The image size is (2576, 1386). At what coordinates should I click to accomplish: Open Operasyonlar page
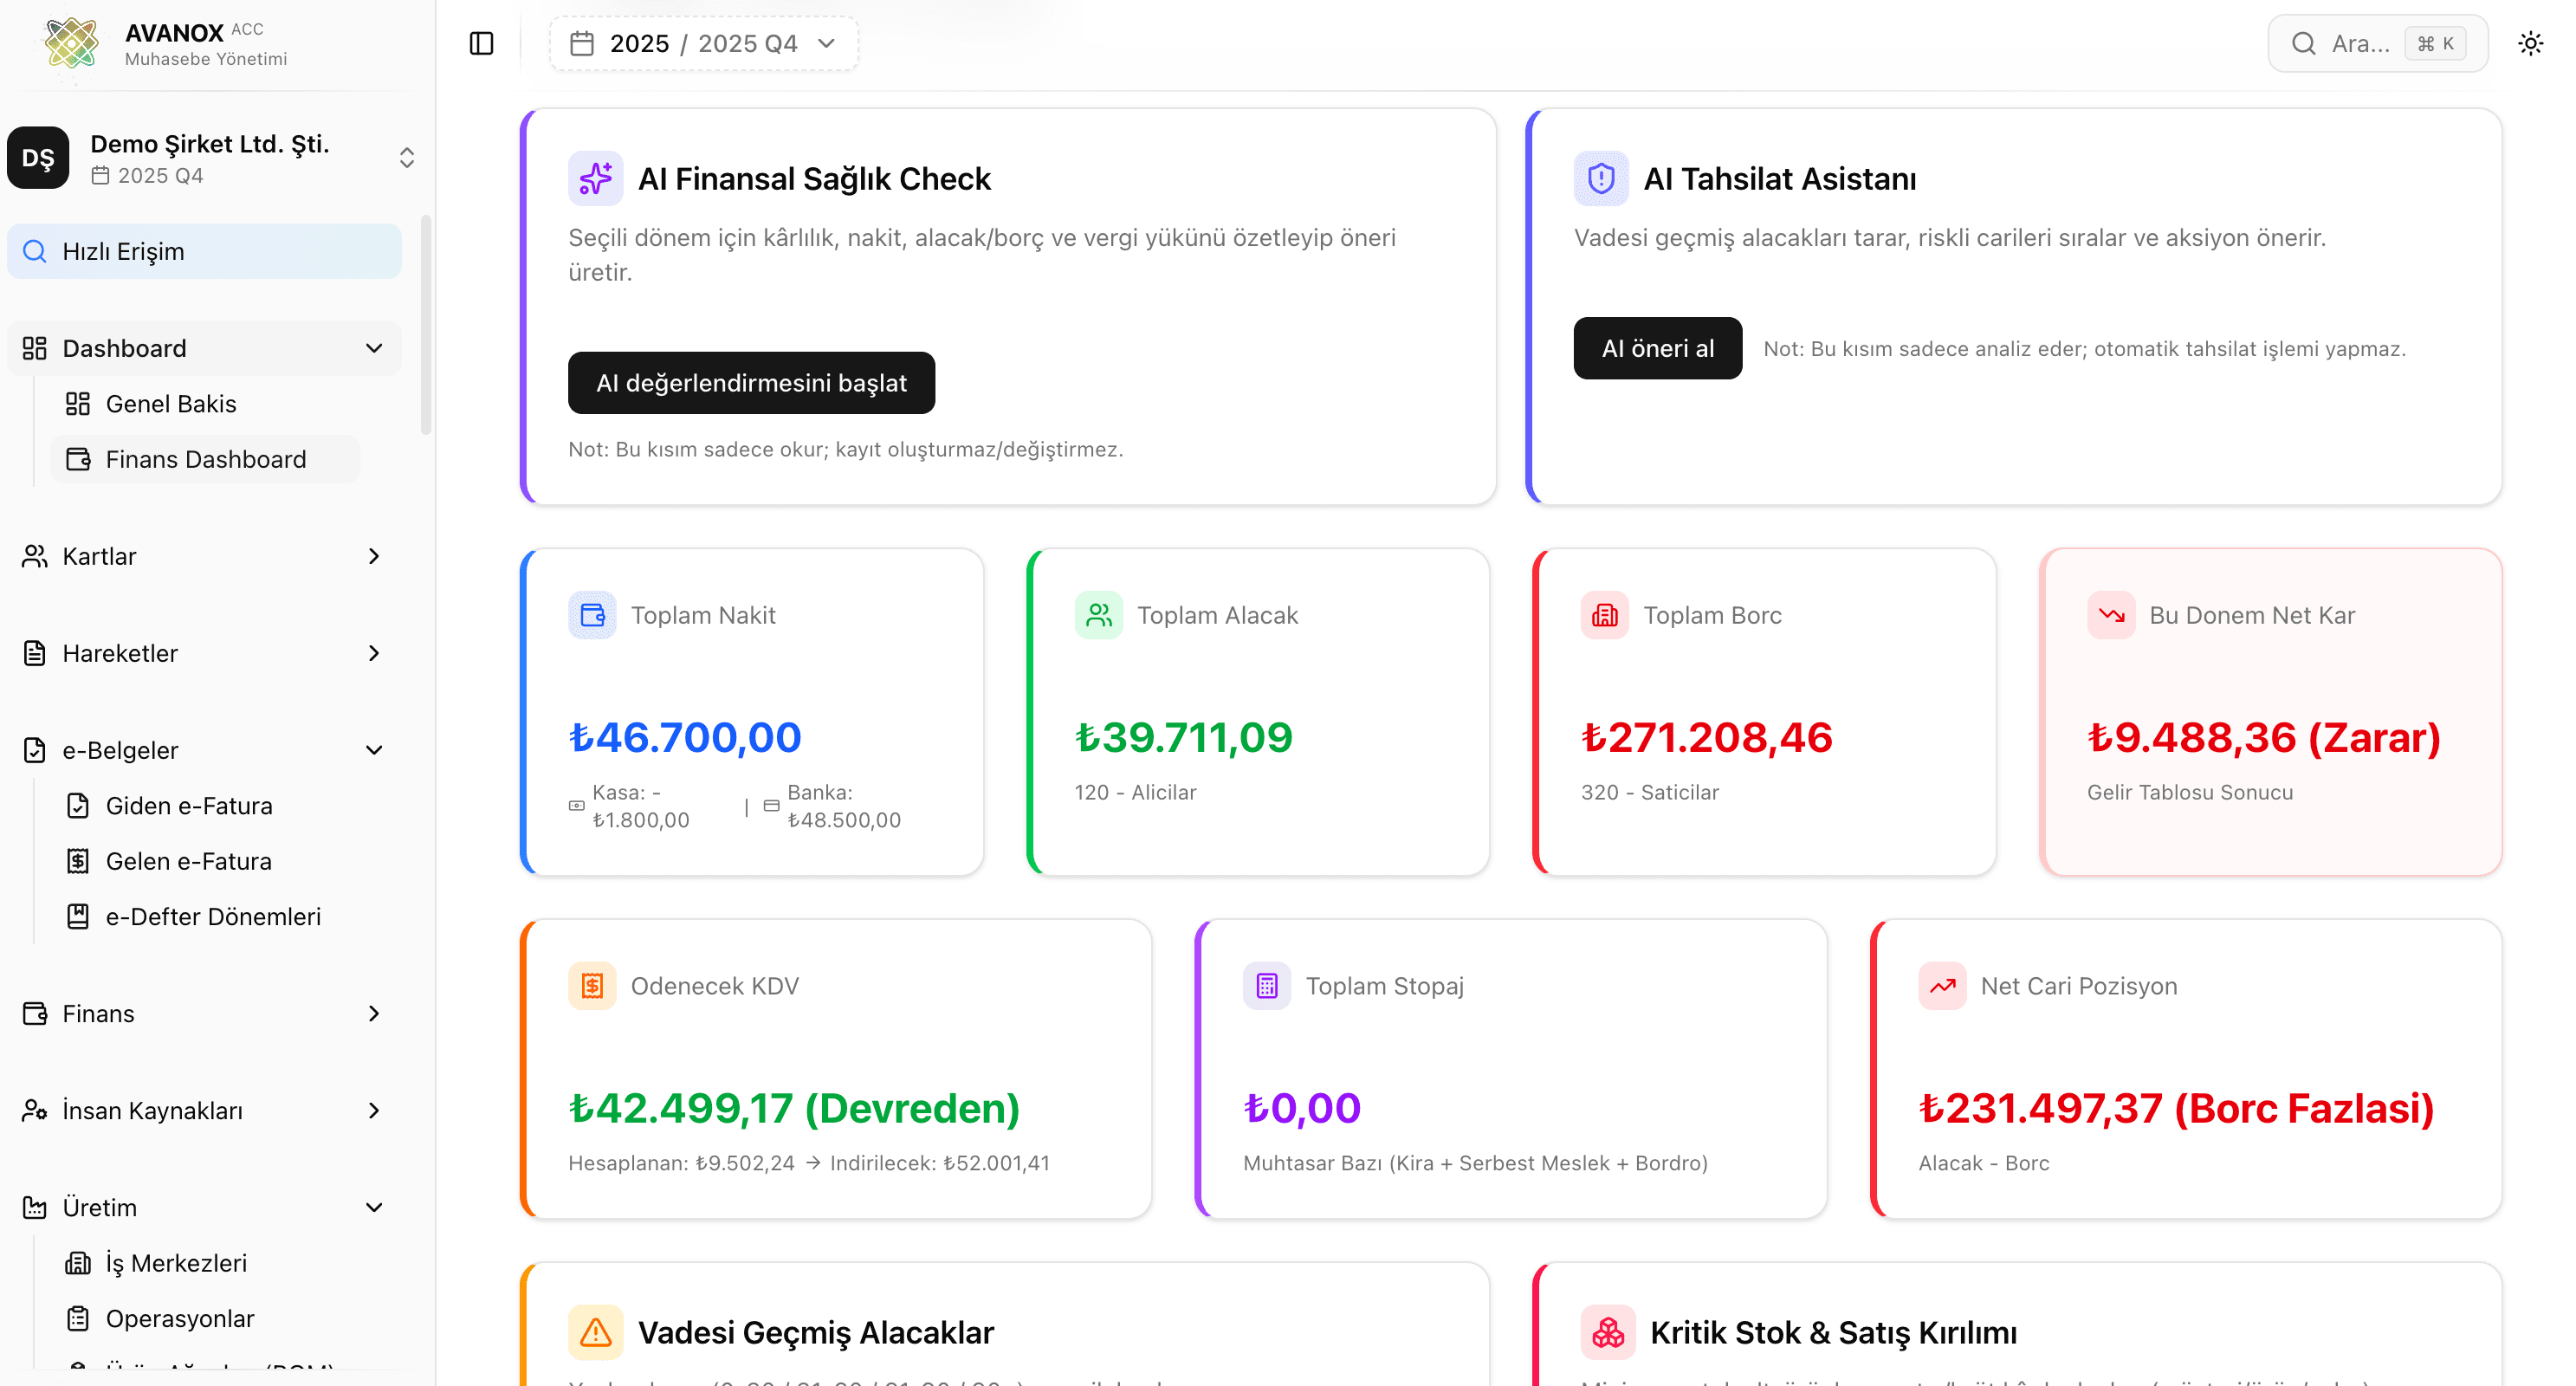(204, 1319)
